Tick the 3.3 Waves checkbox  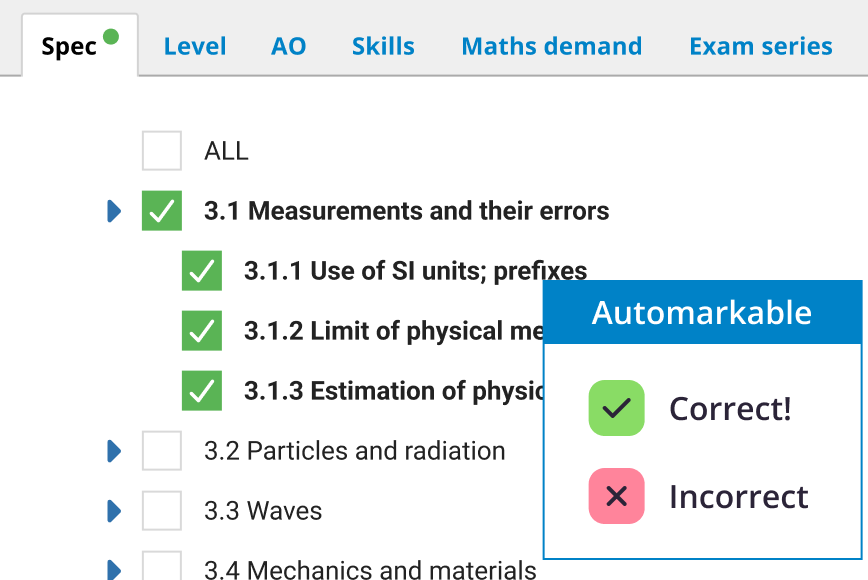coord(161,511)
